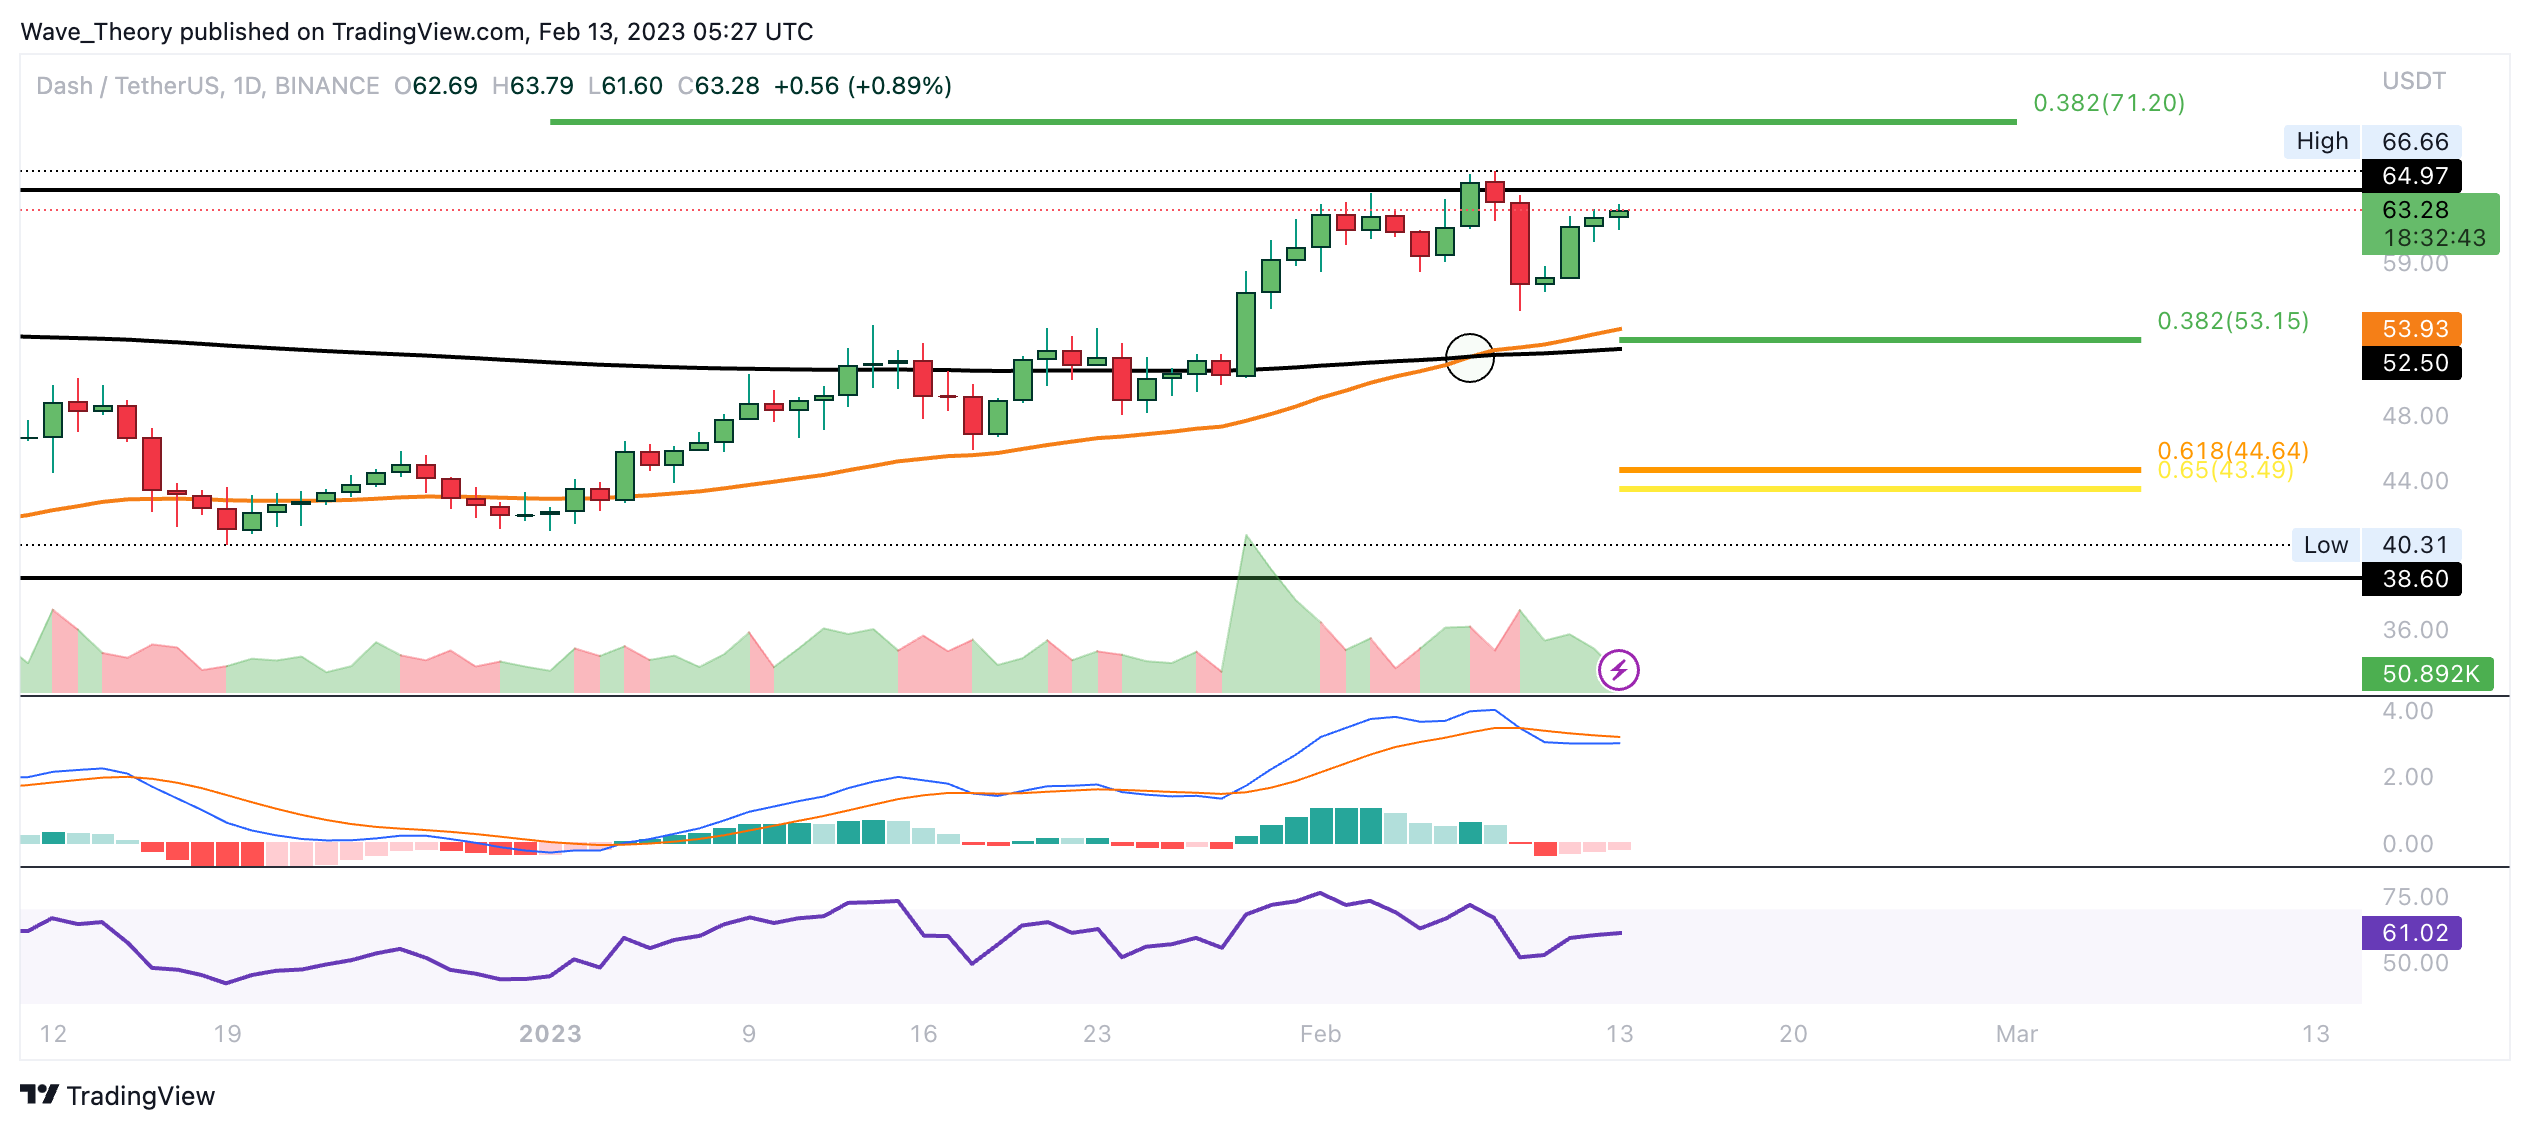Click the 2023 year marker on time axis
Image resolution: width=2530 pixels, height=1130 pixels.
click(550, 1034)
